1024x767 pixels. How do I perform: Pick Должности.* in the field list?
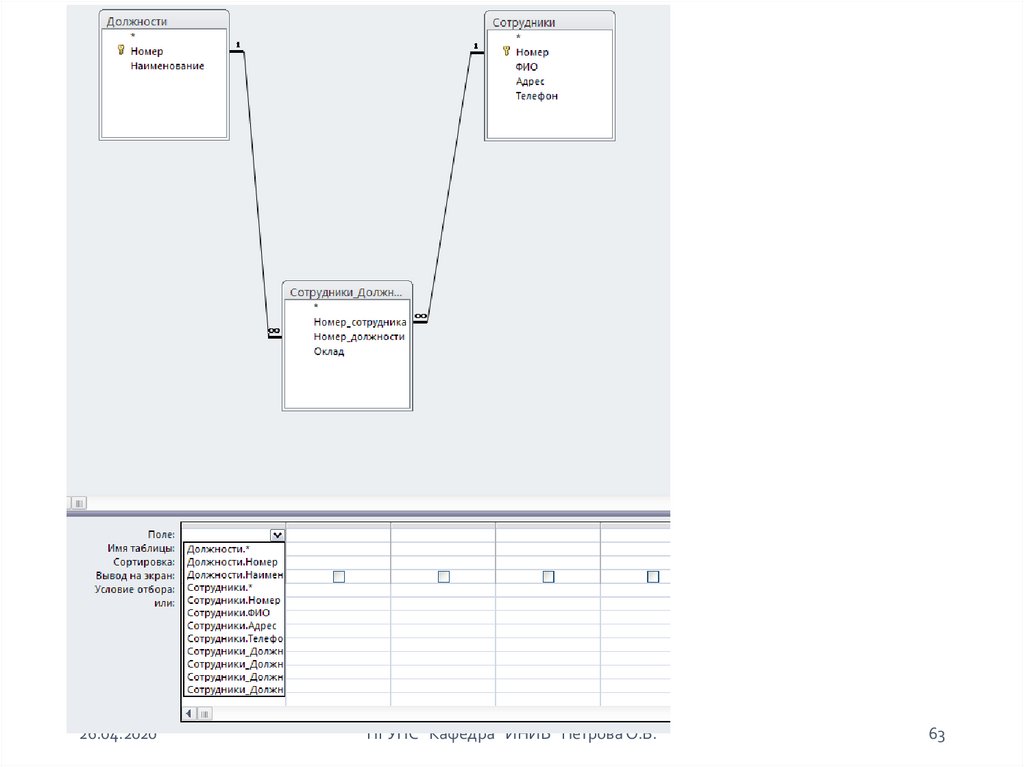coord(219,549)
